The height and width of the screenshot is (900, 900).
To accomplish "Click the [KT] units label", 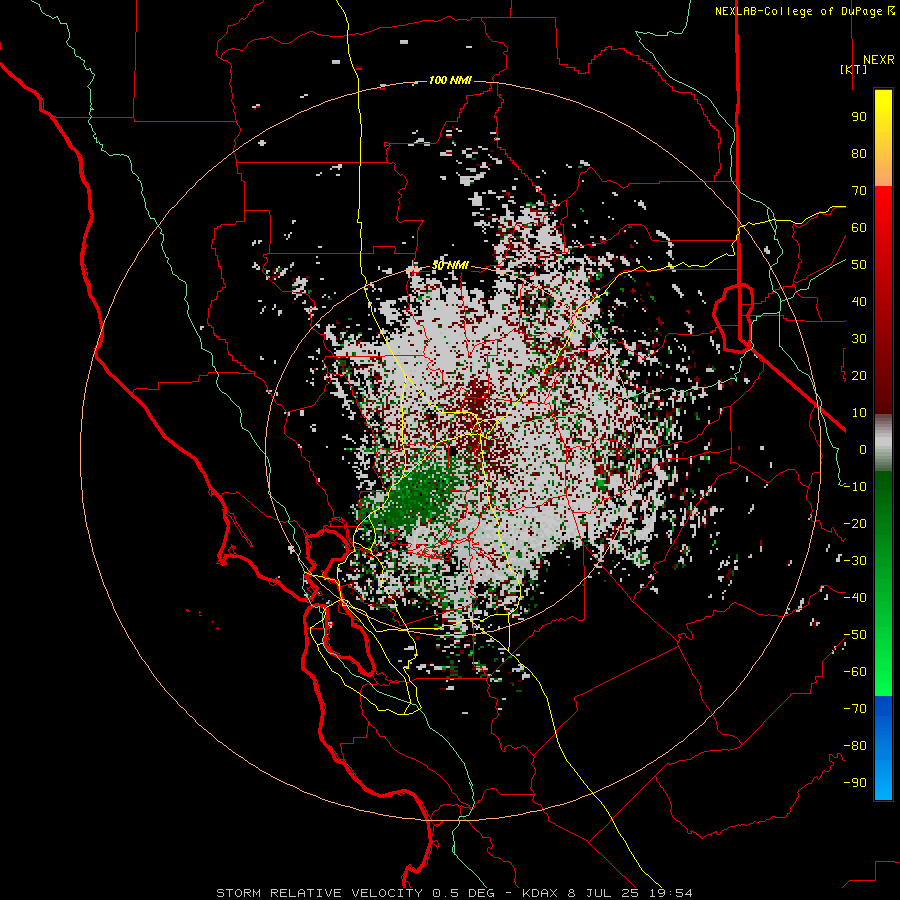I will coord(853,69).
